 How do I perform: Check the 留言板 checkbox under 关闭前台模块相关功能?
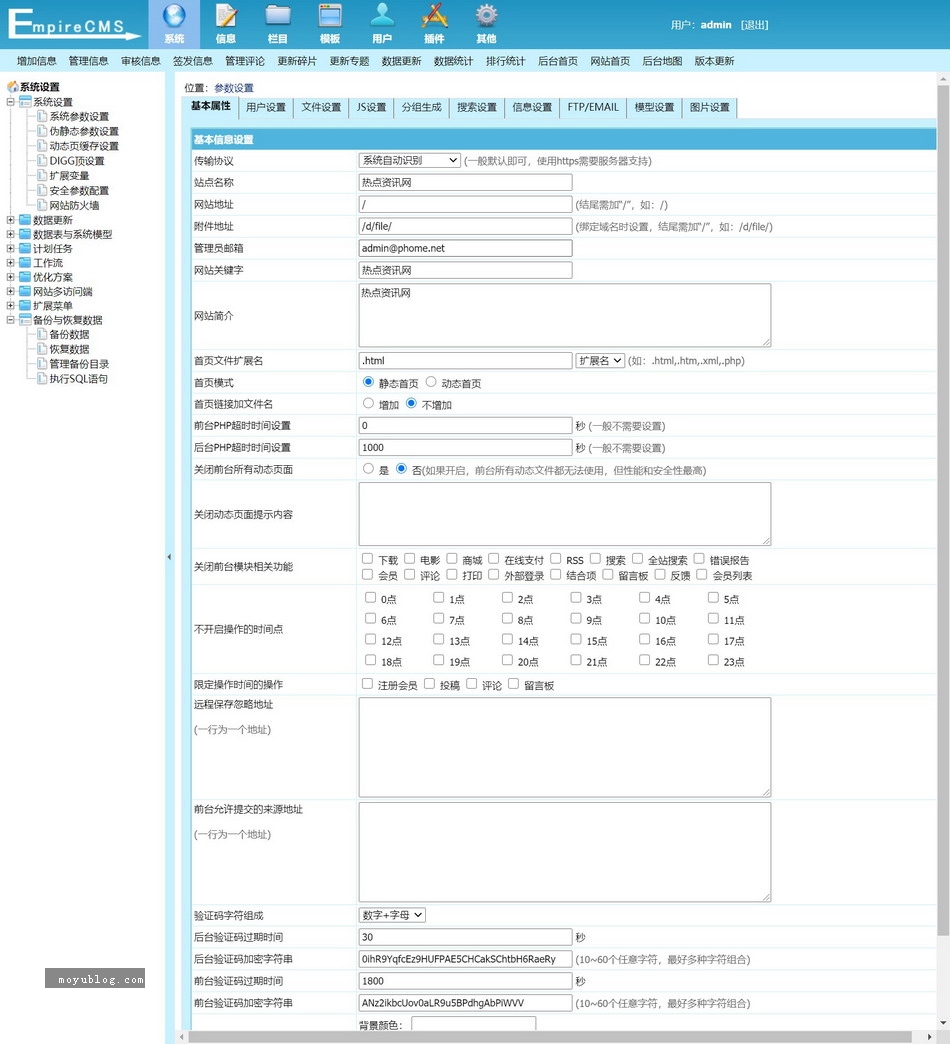click(x=608, y=574)
